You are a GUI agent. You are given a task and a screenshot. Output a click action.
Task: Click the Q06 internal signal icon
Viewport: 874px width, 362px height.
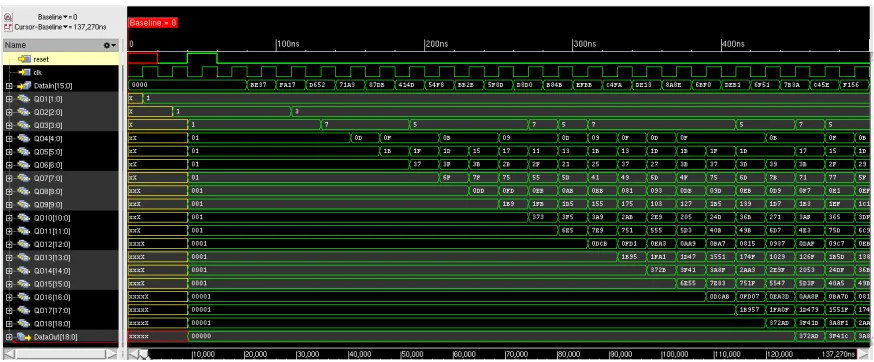pos(23,165)
